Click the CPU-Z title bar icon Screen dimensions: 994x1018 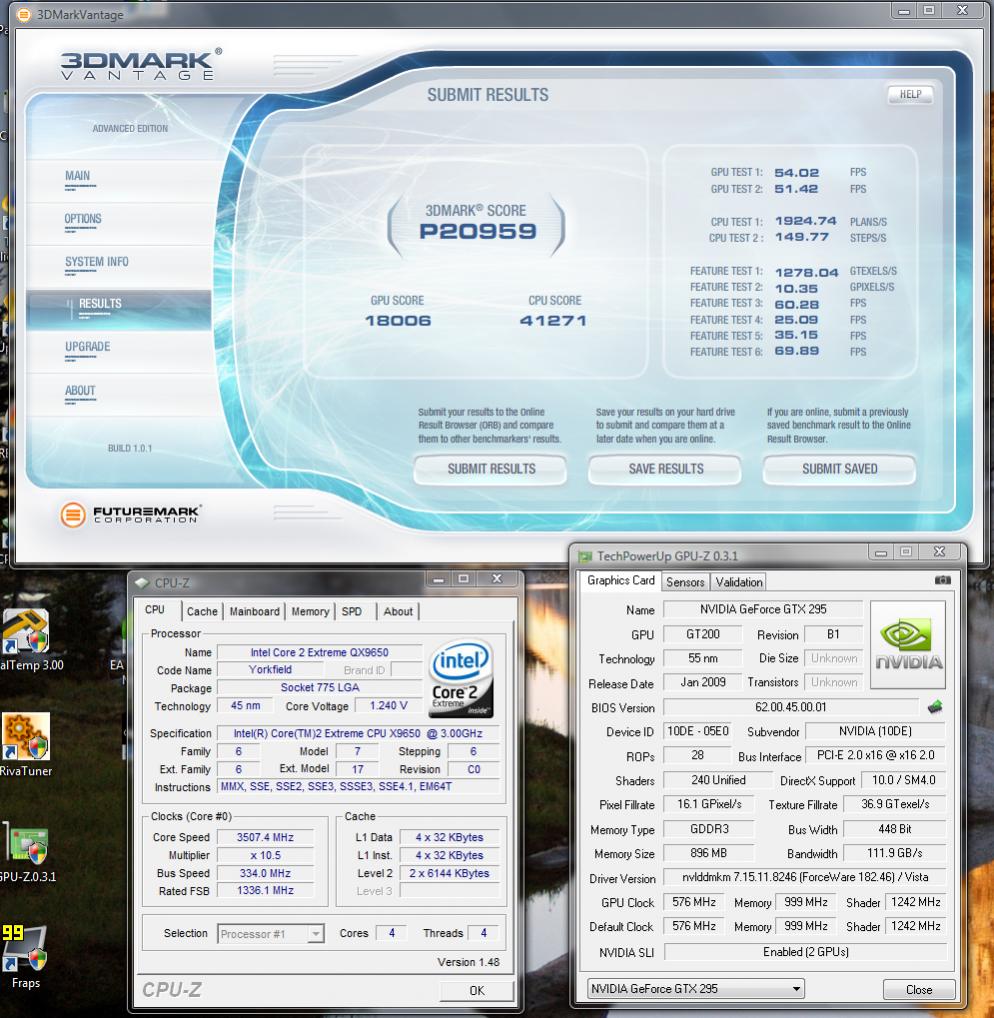click(x=142, y=583)
